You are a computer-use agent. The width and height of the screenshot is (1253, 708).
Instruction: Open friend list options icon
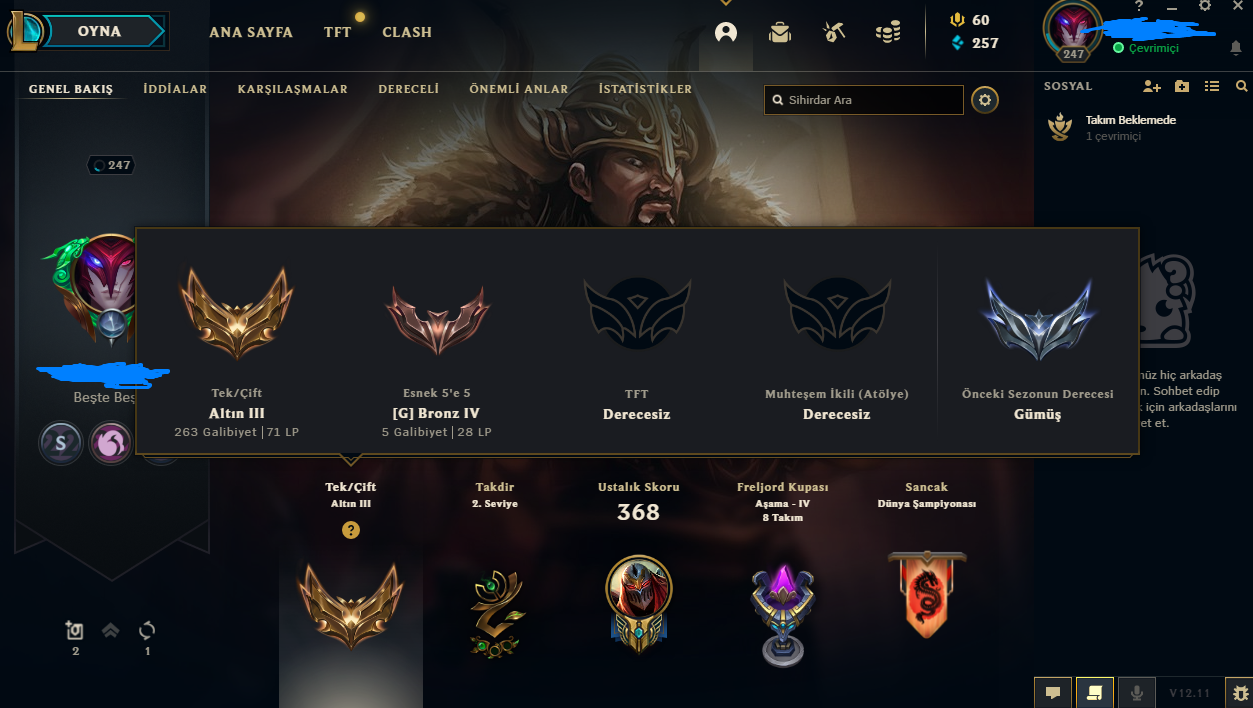pyautogui.click(x=1212, y=87)
